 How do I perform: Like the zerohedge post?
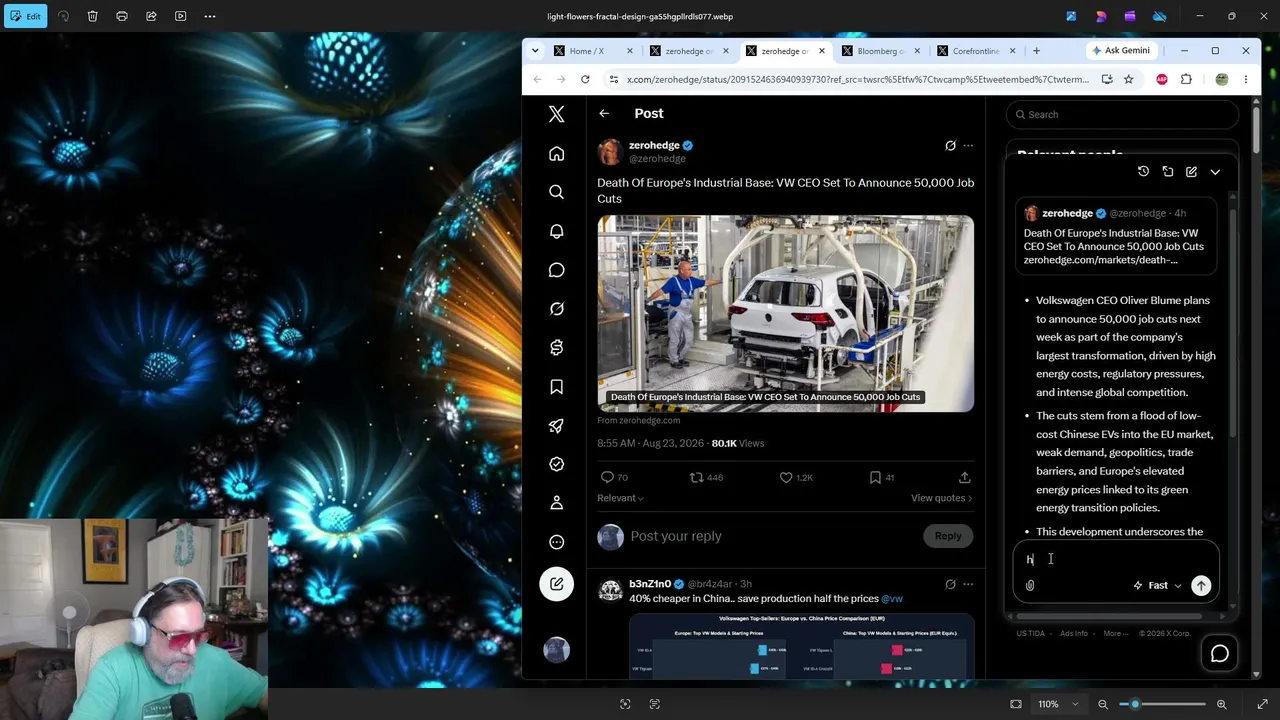click(x=786, y=478)
